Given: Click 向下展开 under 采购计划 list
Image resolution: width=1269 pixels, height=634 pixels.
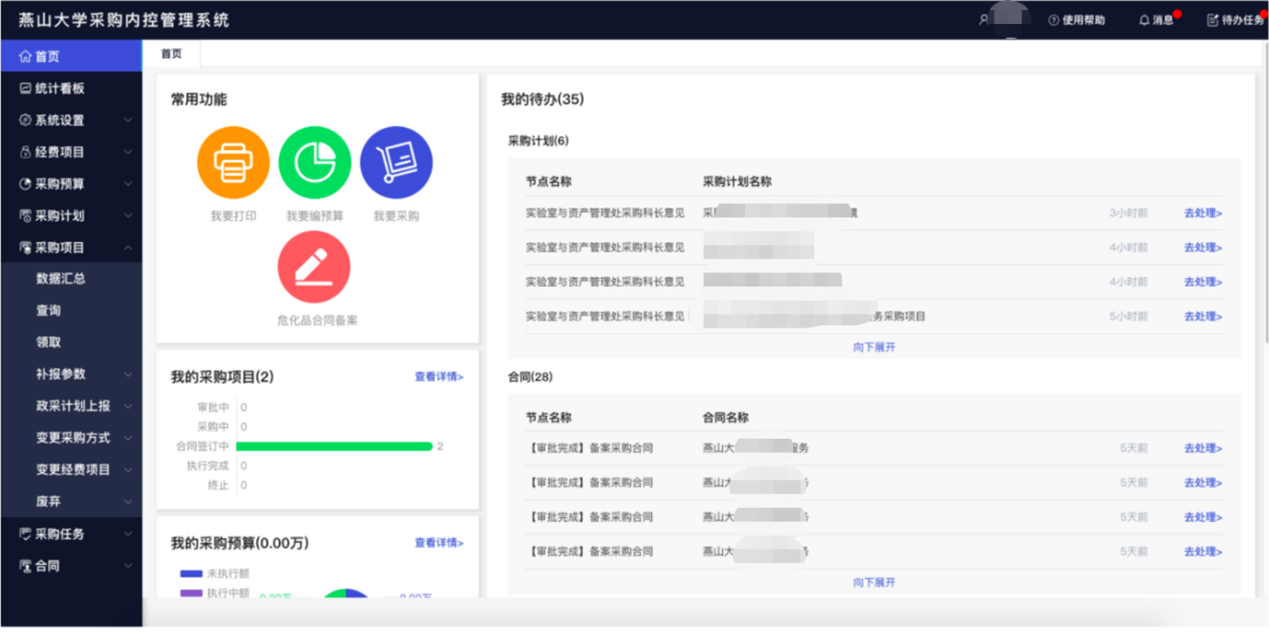Looking at the screenshot, I should point(874,347).
